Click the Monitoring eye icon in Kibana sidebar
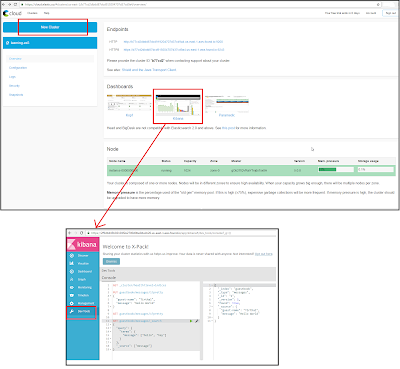The width and height of the screenshot is (400, 369). coord(71,287)
